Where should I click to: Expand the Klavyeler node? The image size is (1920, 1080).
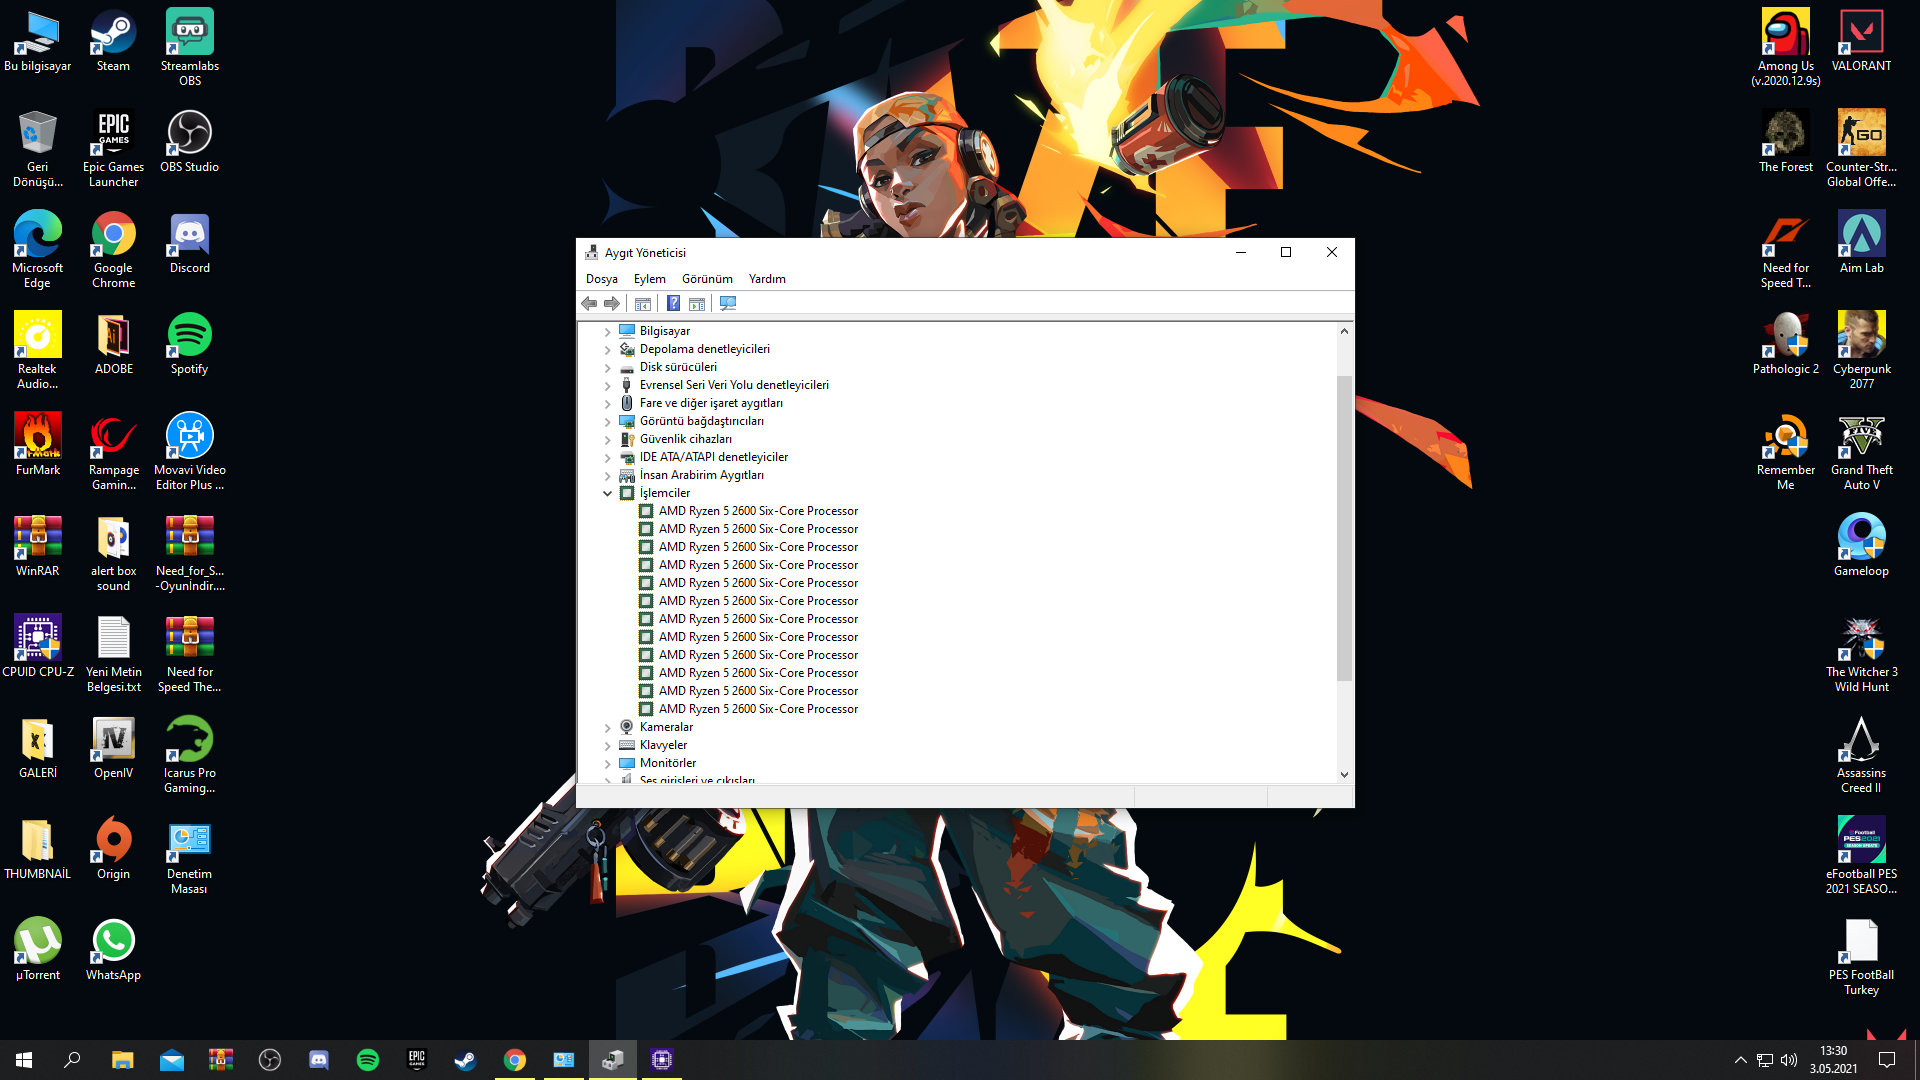(x=607, y=745)
